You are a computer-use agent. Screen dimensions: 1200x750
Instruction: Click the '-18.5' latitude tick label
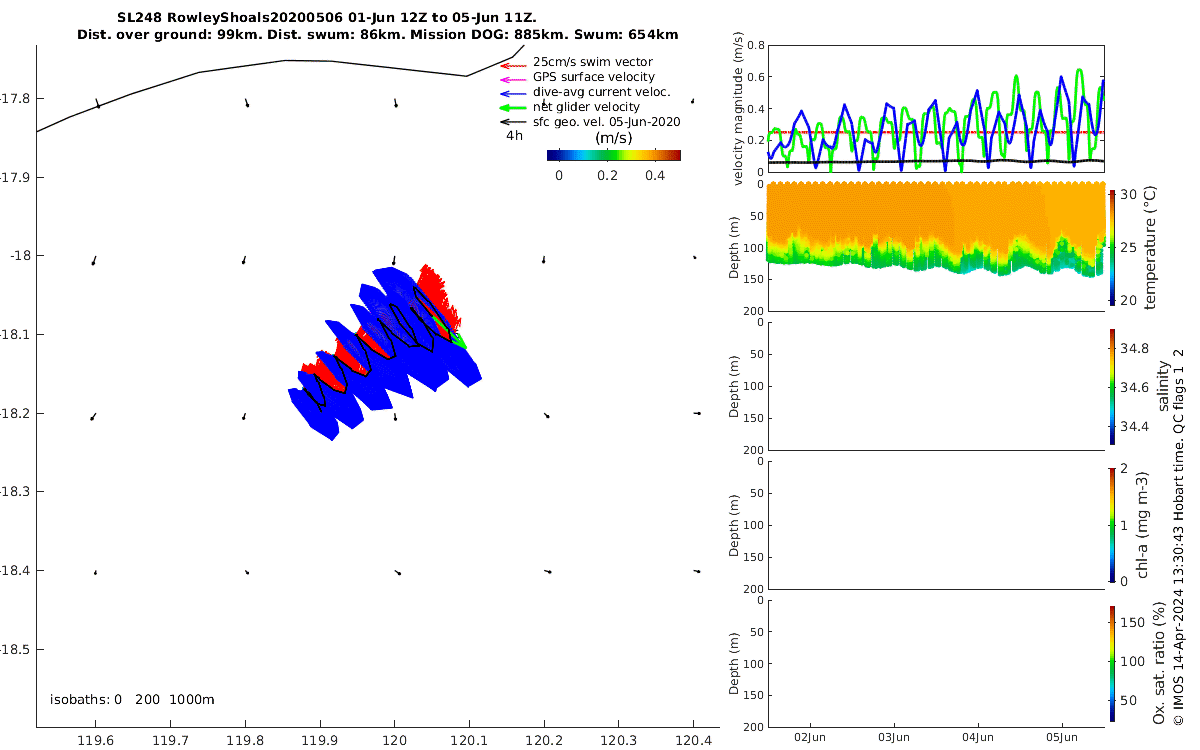(14, 649)
